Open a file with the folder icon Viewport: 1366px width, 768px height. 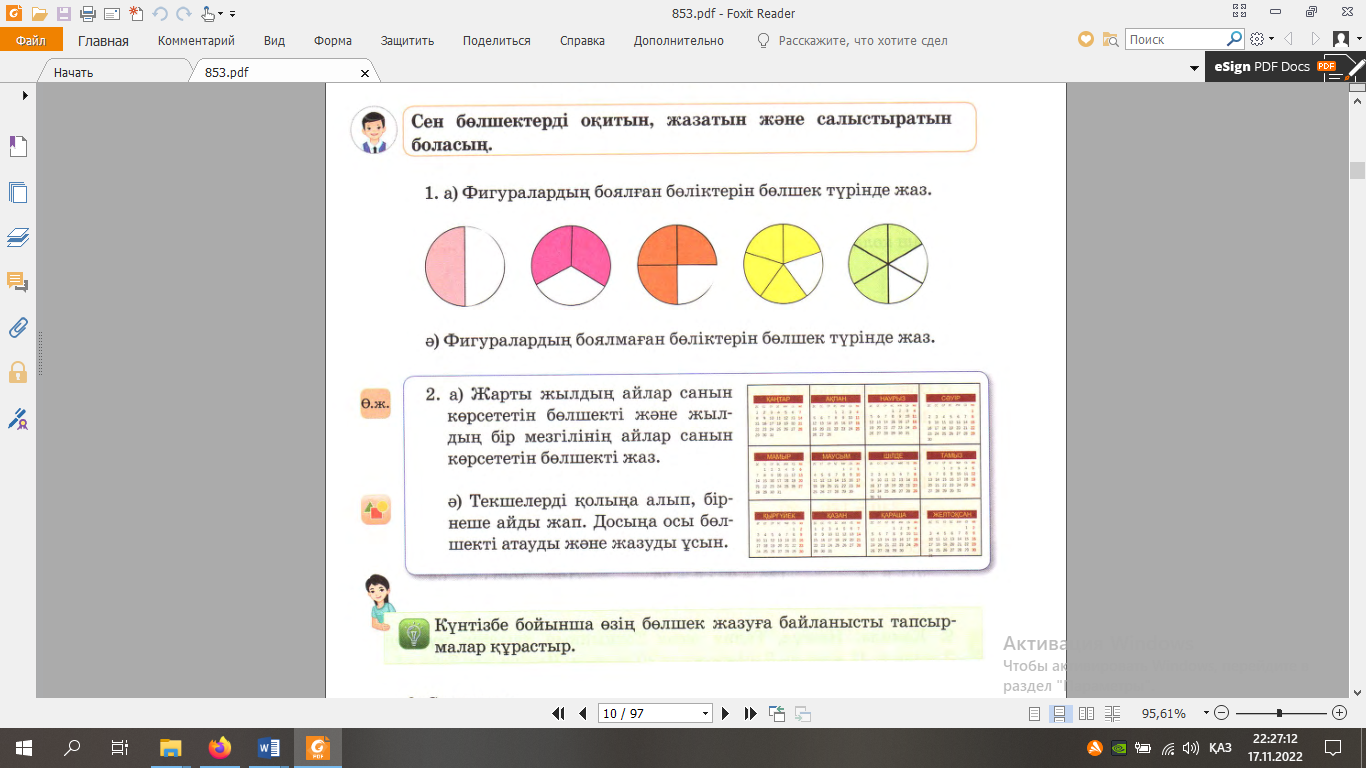click(40, 14)
